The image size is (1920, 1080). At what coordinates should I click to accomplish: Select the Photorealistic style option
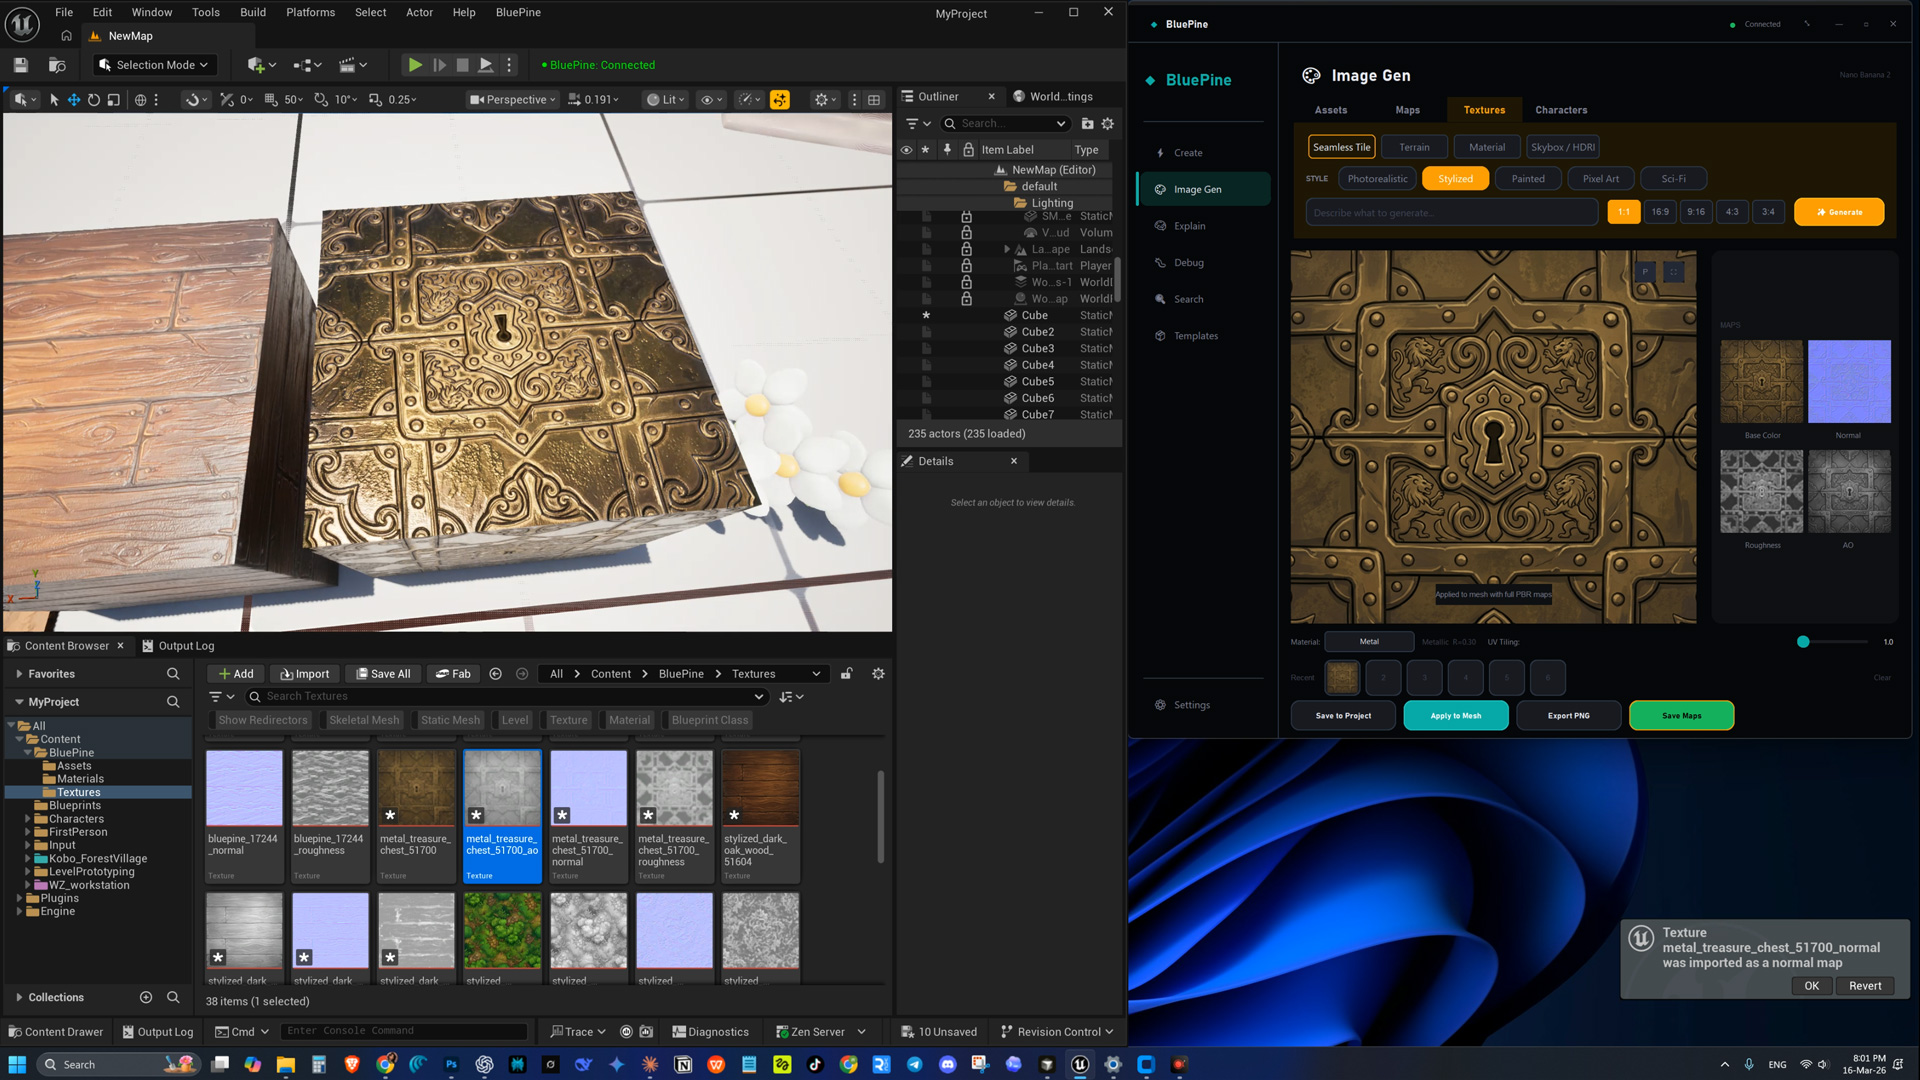[1376, 179]
